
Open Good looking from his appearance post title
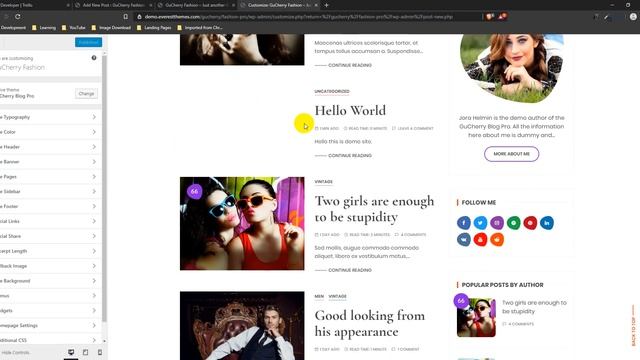coord(370,323)
